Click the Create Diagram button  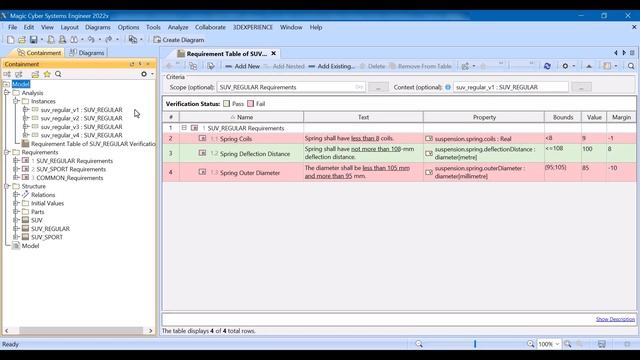tap(179, 40)
